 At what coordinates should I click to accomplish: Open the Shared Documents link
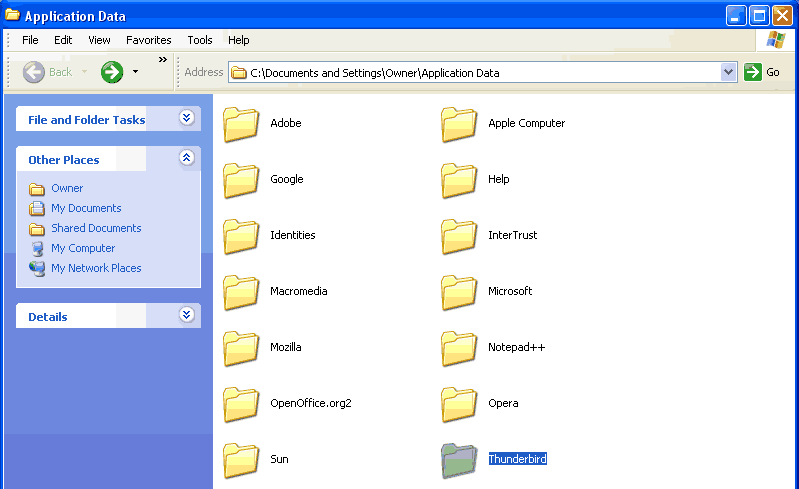click(96, 228)
